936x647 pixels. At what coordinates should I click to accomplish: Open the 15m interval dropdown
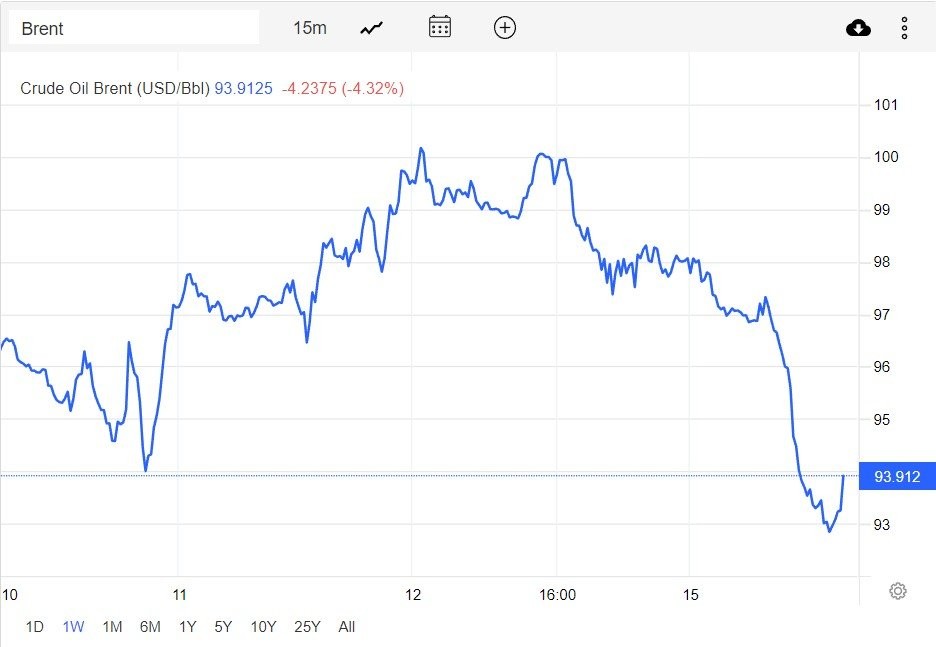click(310, 28)
